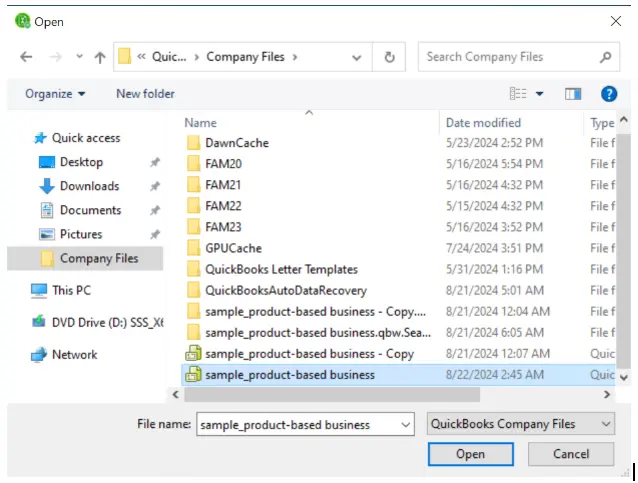The image size is (638, 483).
Task: Click the horizontal scrollbar left arrow
Action: tap(176, 394)
